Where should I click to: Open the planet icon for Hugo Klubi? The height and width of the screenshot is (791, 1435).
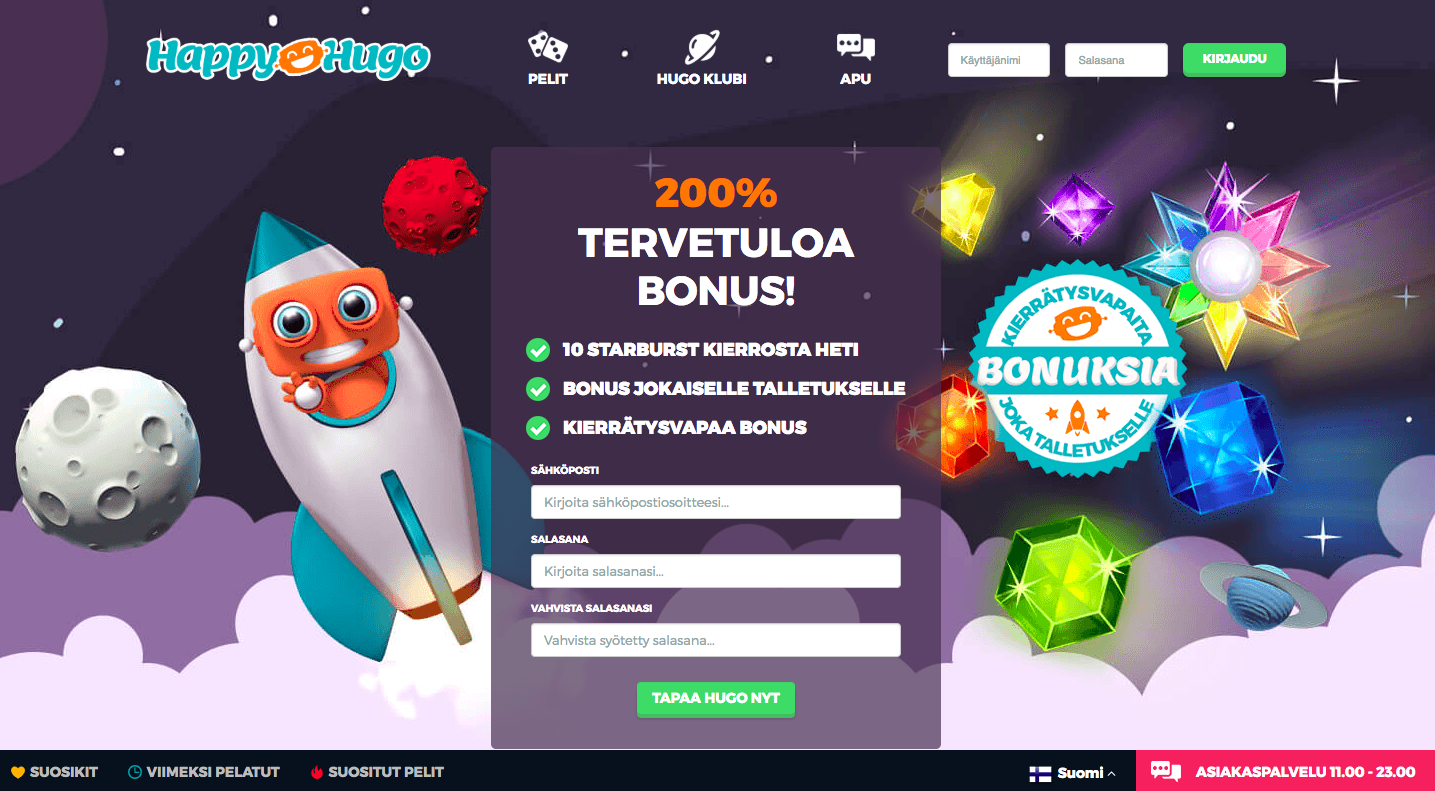702,47
